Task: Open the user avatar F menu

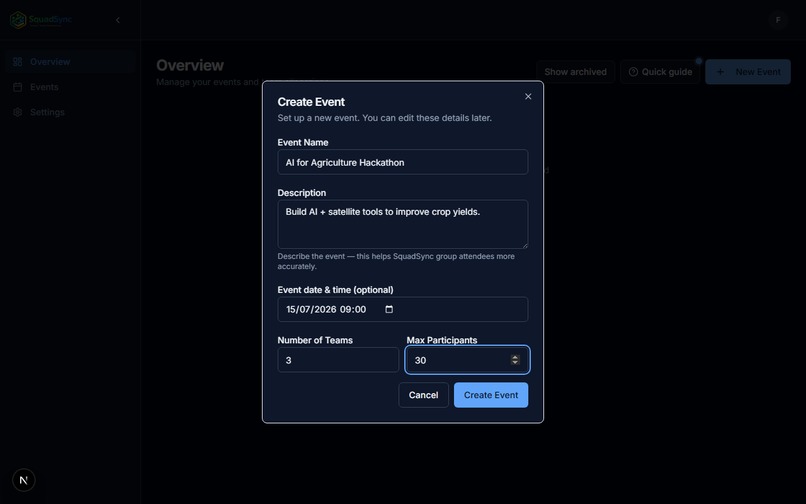Action: point(778,20)
